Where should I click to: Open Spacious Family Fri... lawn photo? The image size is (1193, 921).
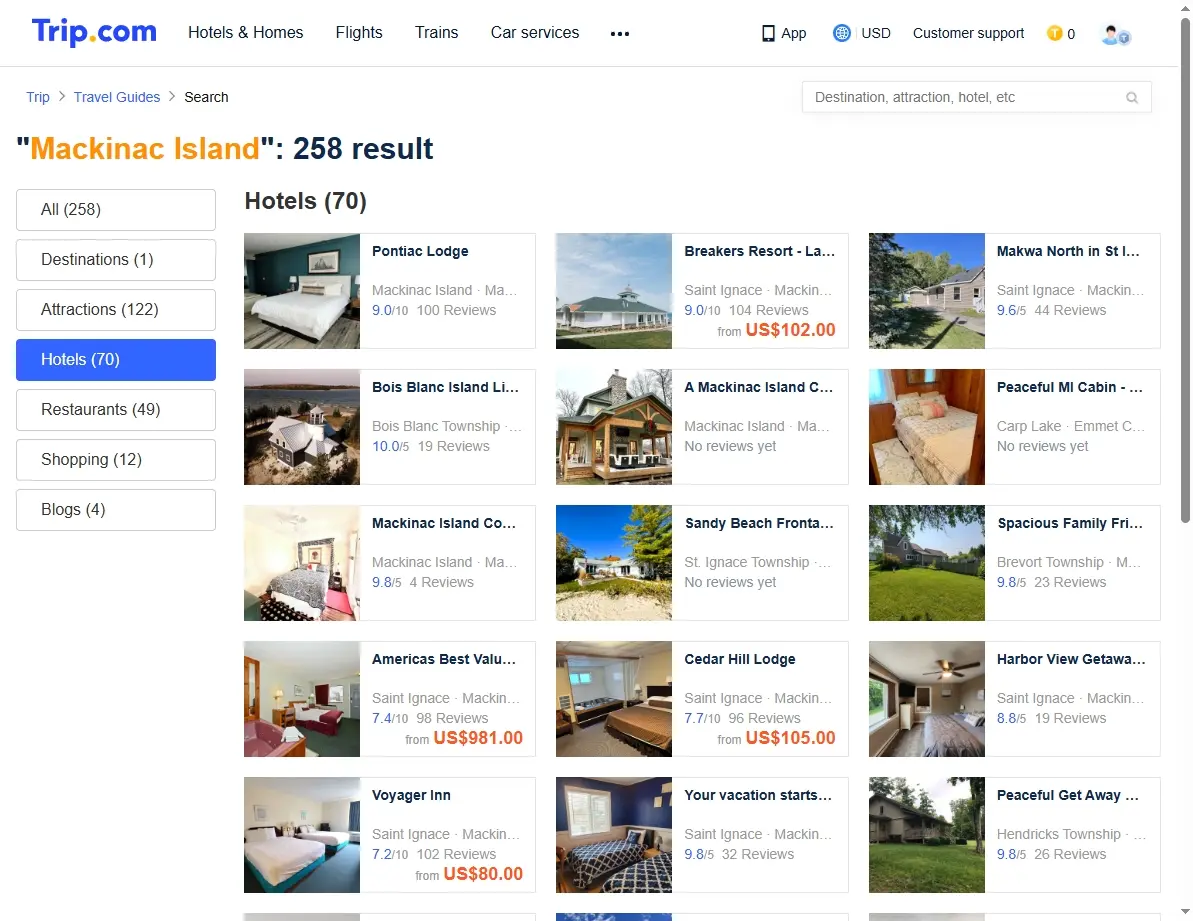tap(927, 564)
